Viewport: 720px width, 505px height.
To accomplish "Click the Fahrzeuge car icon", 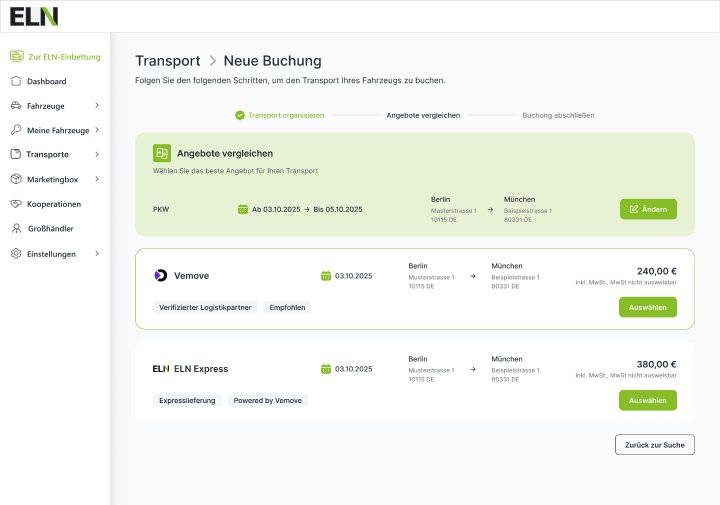I will tap(16, 106).
